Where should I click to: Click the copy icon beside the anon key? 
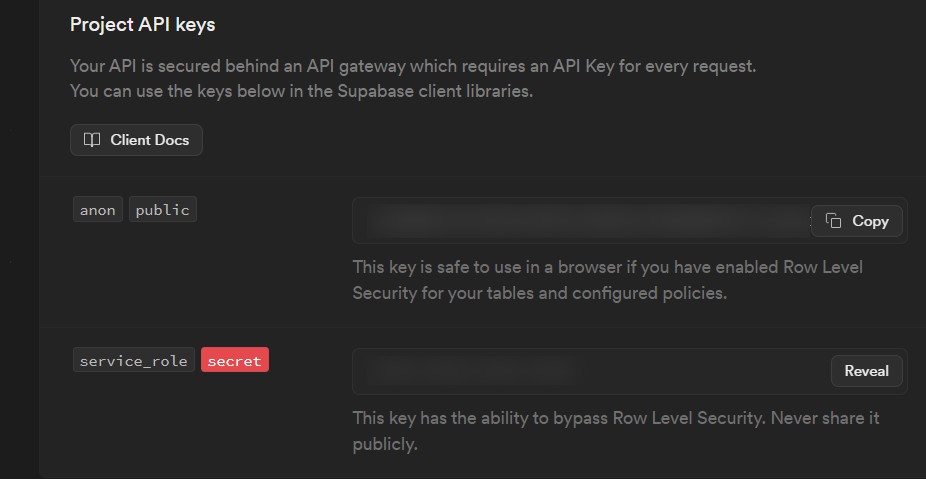point(833,221)
